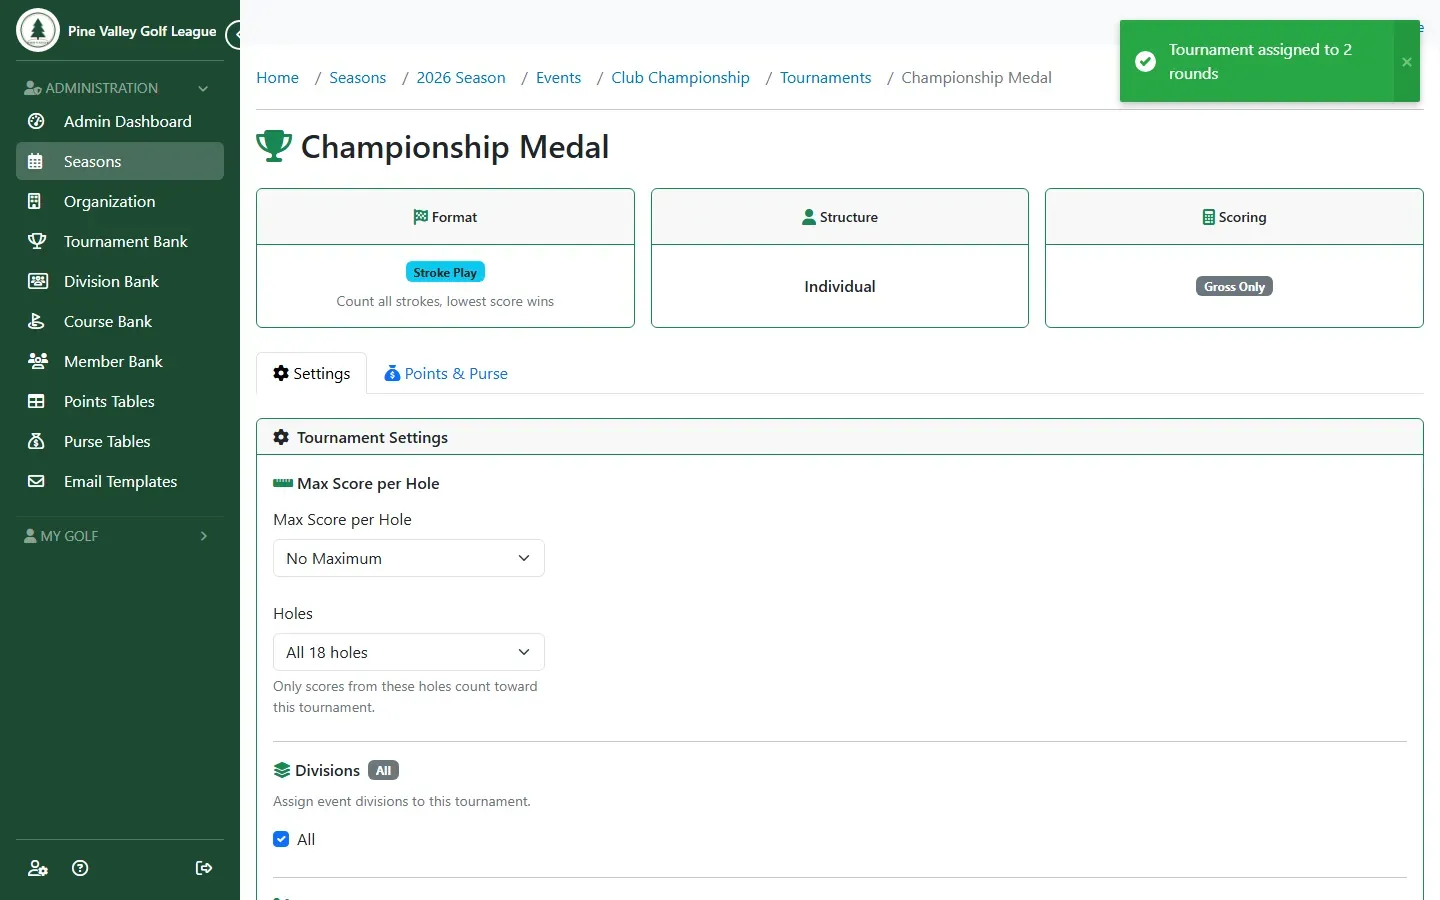Go to Seasons breadcrumb link
Screen dimensions: 1440x900
pyautogui.click(x=358, y=77)
